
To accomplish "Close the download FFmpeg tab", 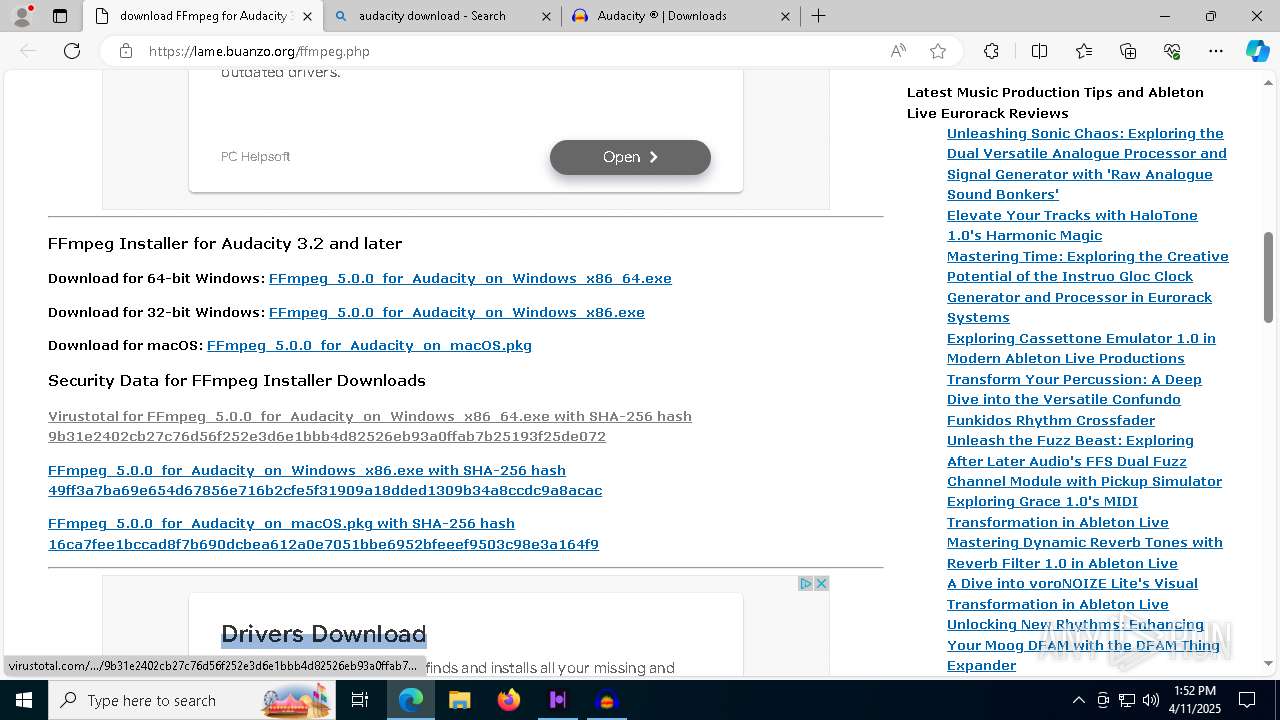I will pyautogui.click(x=307, y=16).
